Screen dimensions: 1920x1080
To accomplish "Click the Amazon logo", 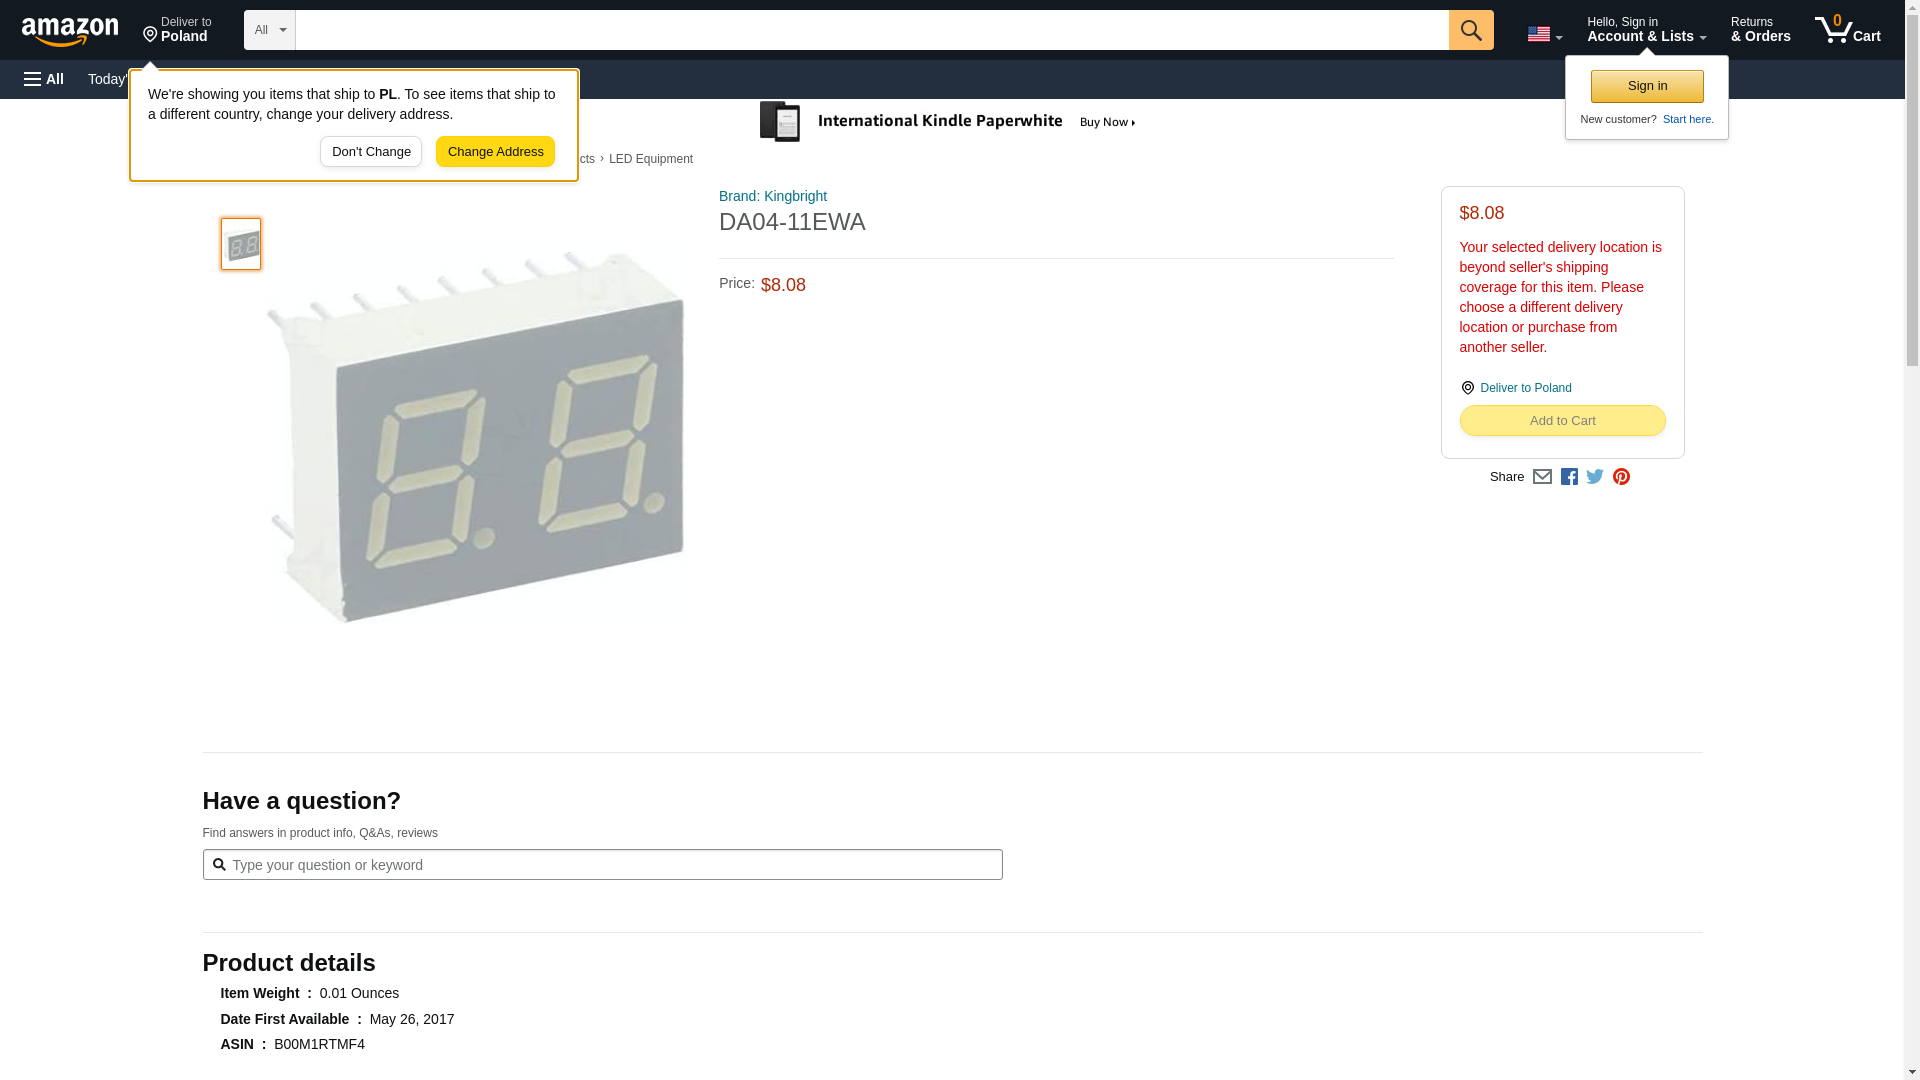I will [70, 31].
